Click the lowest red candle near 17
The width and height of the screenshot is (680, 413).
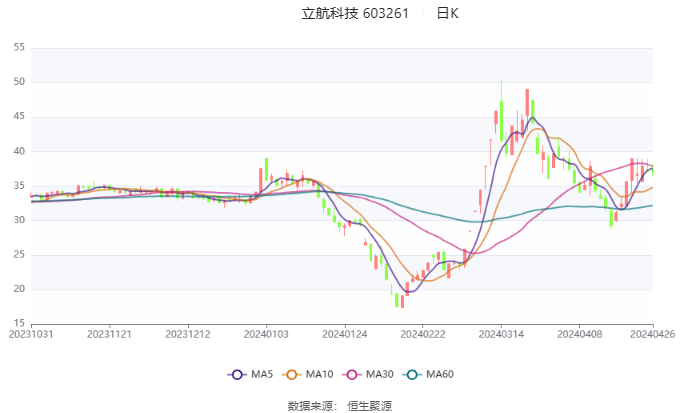[x=402, y=302]
